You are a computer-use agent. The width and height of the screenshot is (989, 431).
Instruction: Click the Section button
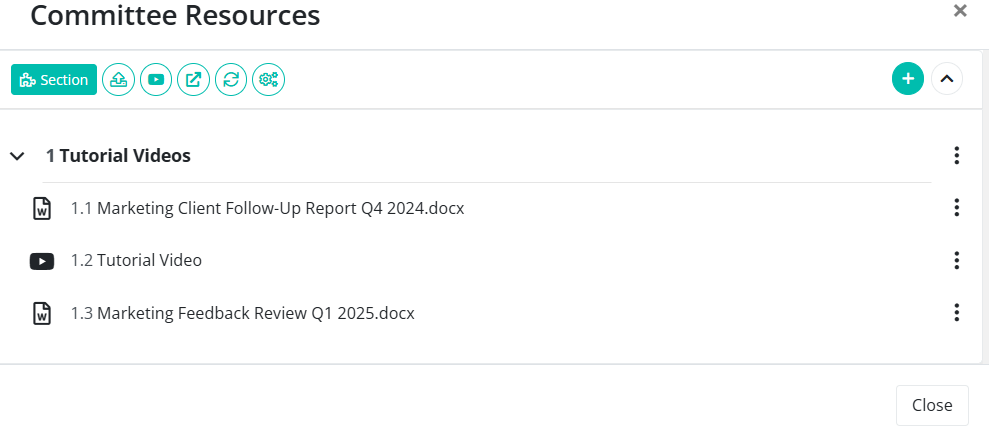click(x=54, y=80)
